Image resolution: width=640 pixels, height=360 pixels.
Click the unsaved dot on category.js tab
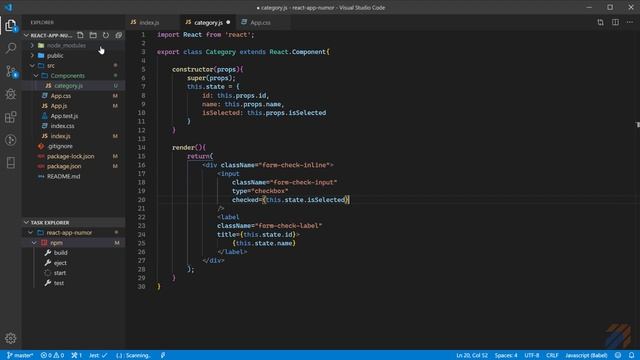click(228, 22)
